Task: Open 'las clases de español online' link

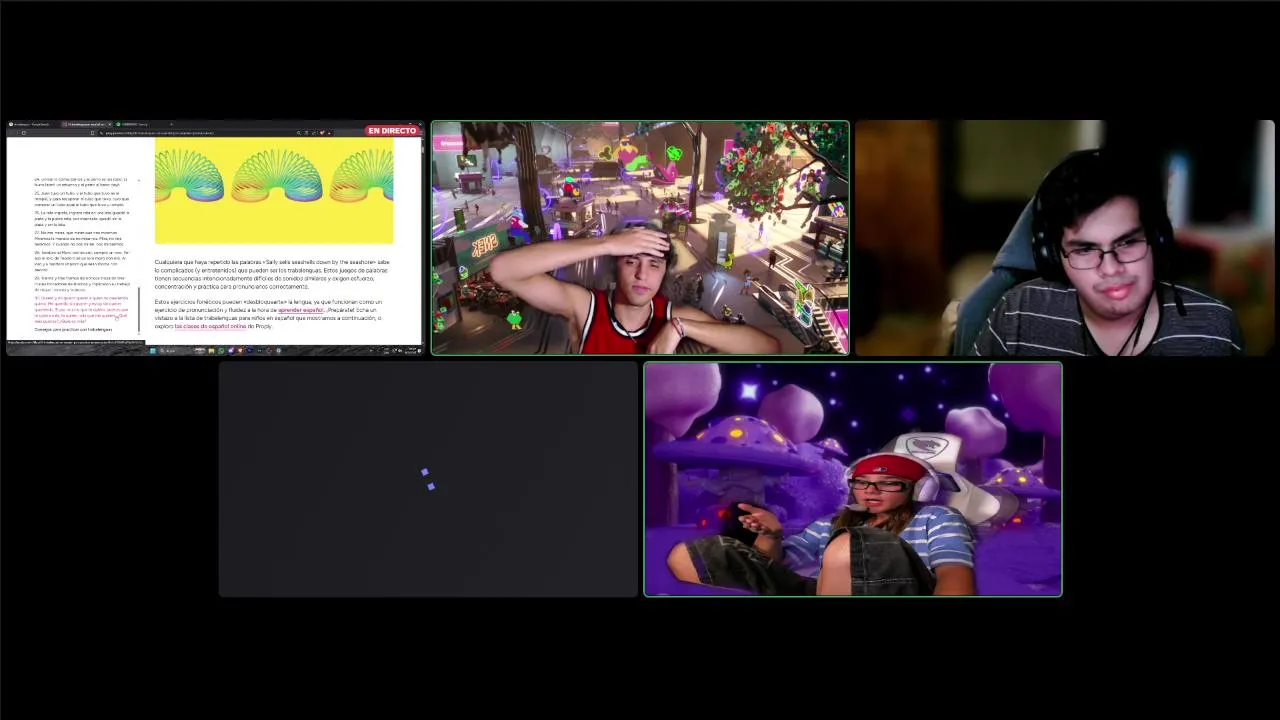Action: click(x=210, y=326)
